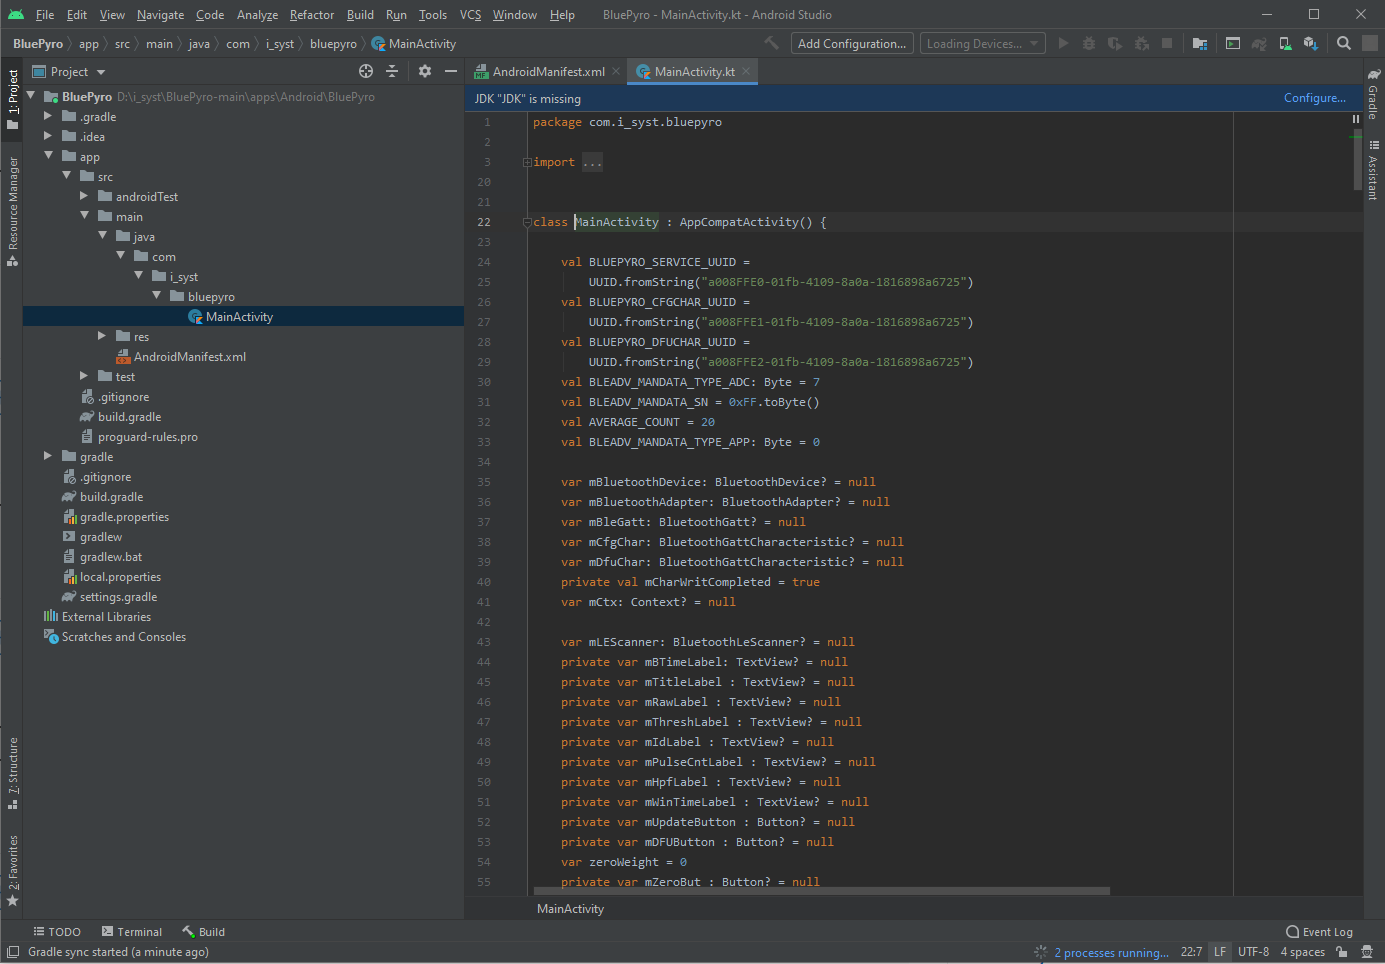Toggle the Build tool window
This screenshot has height=964, width=1385.
click(204, 931)
